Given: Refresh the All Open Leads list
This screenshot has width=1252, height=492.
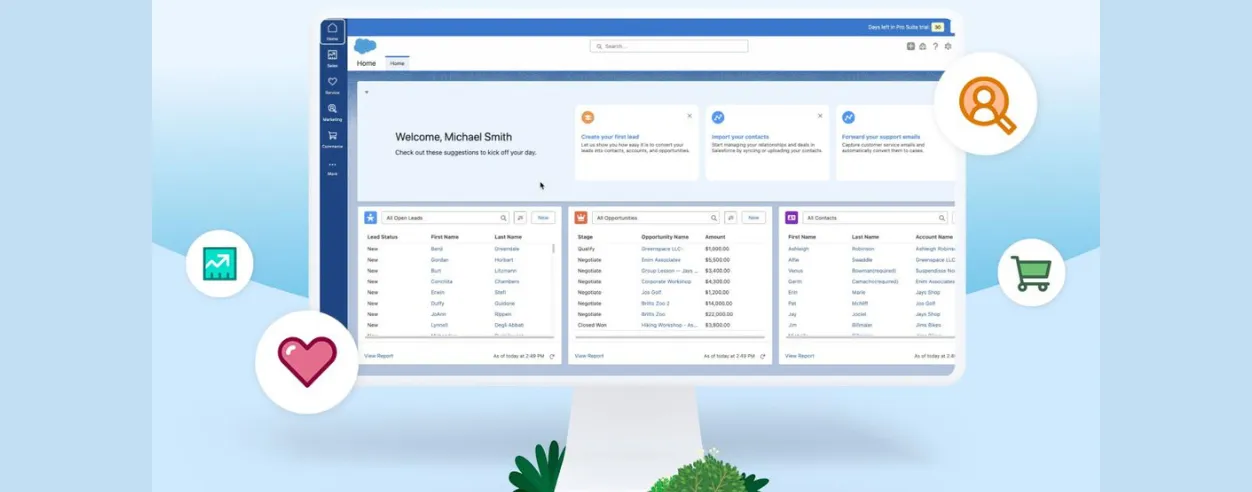Looking at the screenshot, I should pyautogui.click(x=551, y=356).
